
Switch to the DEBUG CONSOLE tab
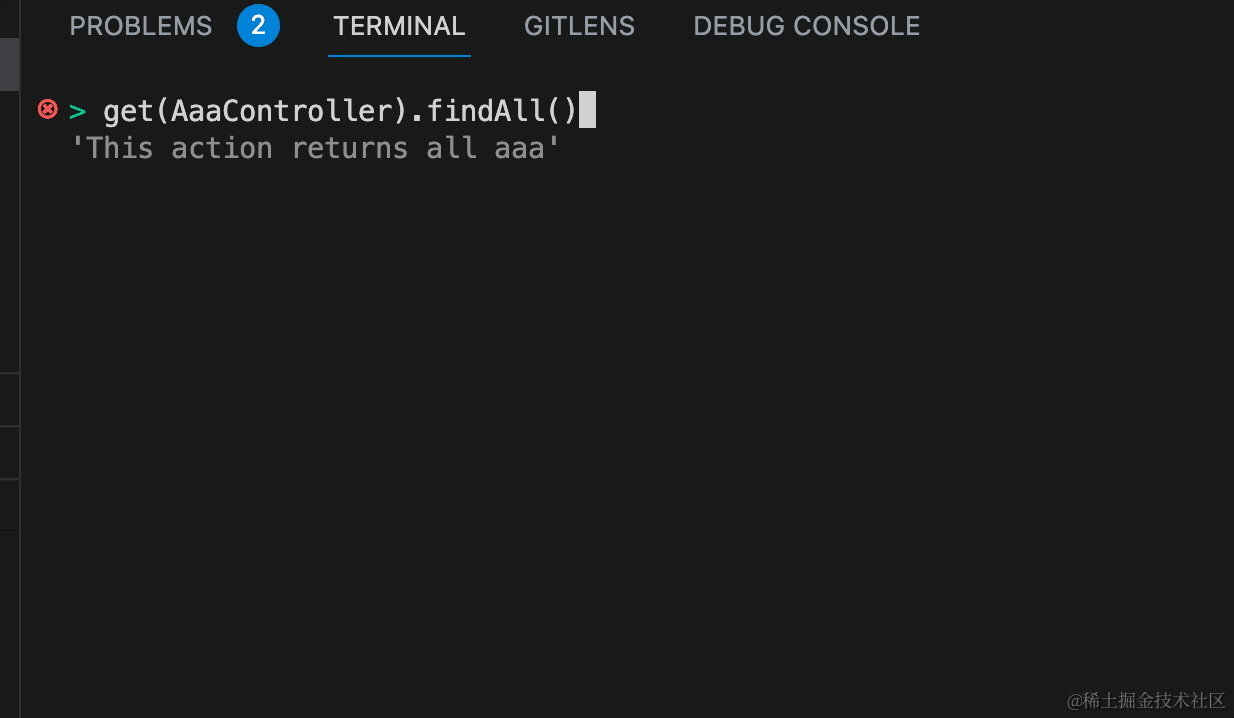(806, 26)
